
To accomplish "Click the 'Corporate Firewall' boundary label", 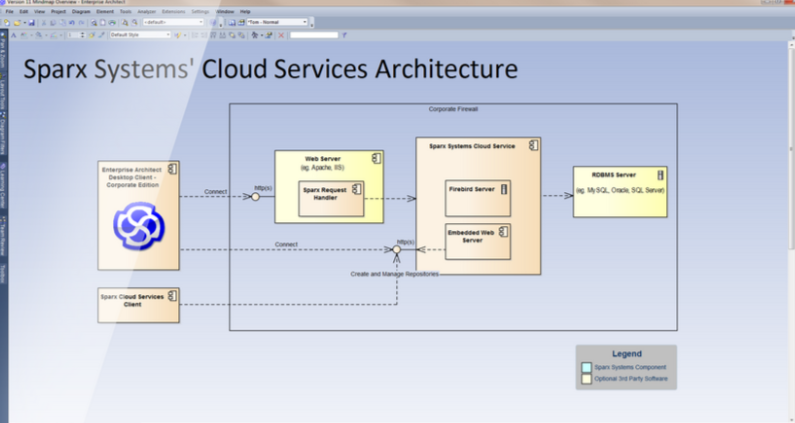I will [453, 109].
